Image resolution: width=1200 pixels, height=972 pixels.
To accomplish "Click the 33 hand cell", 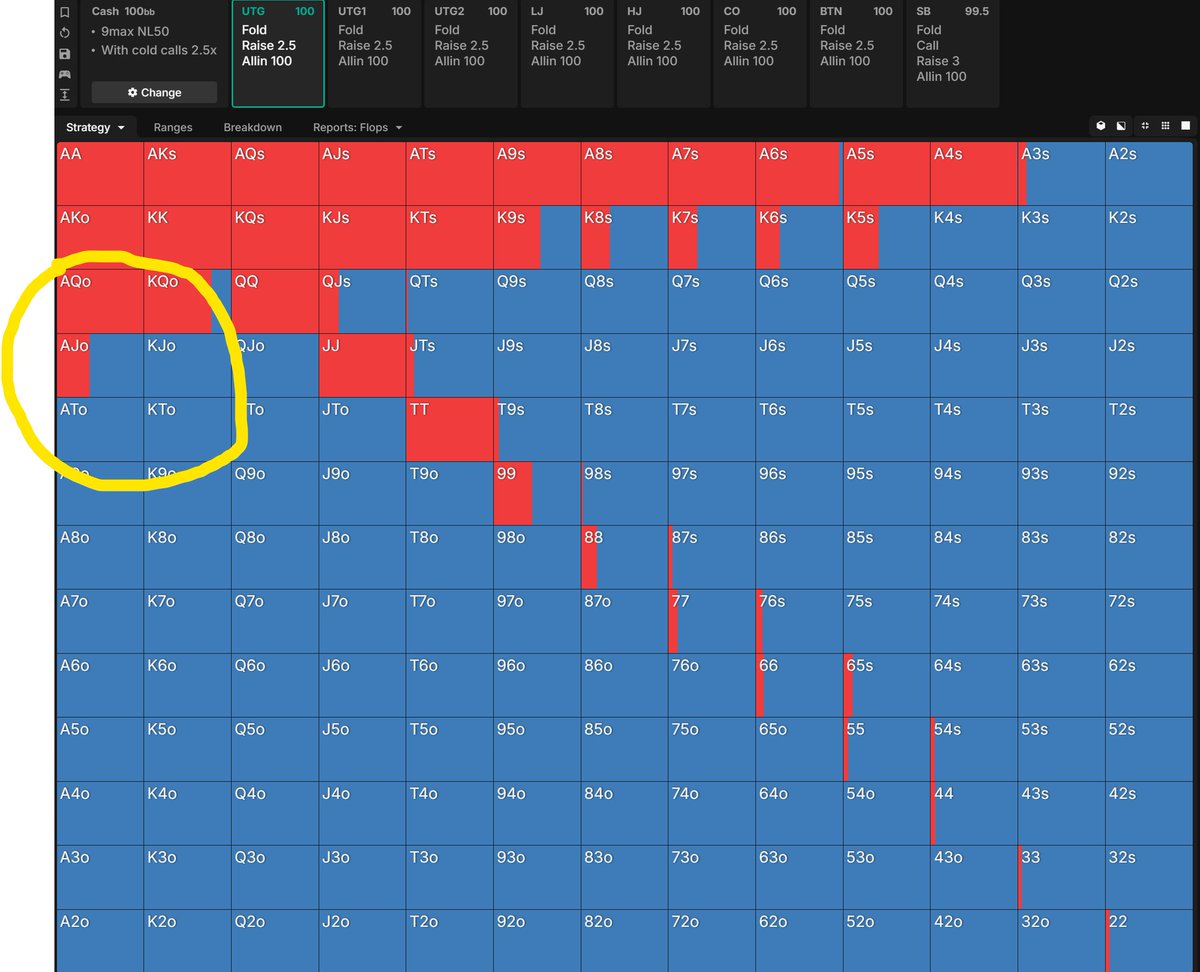I will click(1062, 878).
